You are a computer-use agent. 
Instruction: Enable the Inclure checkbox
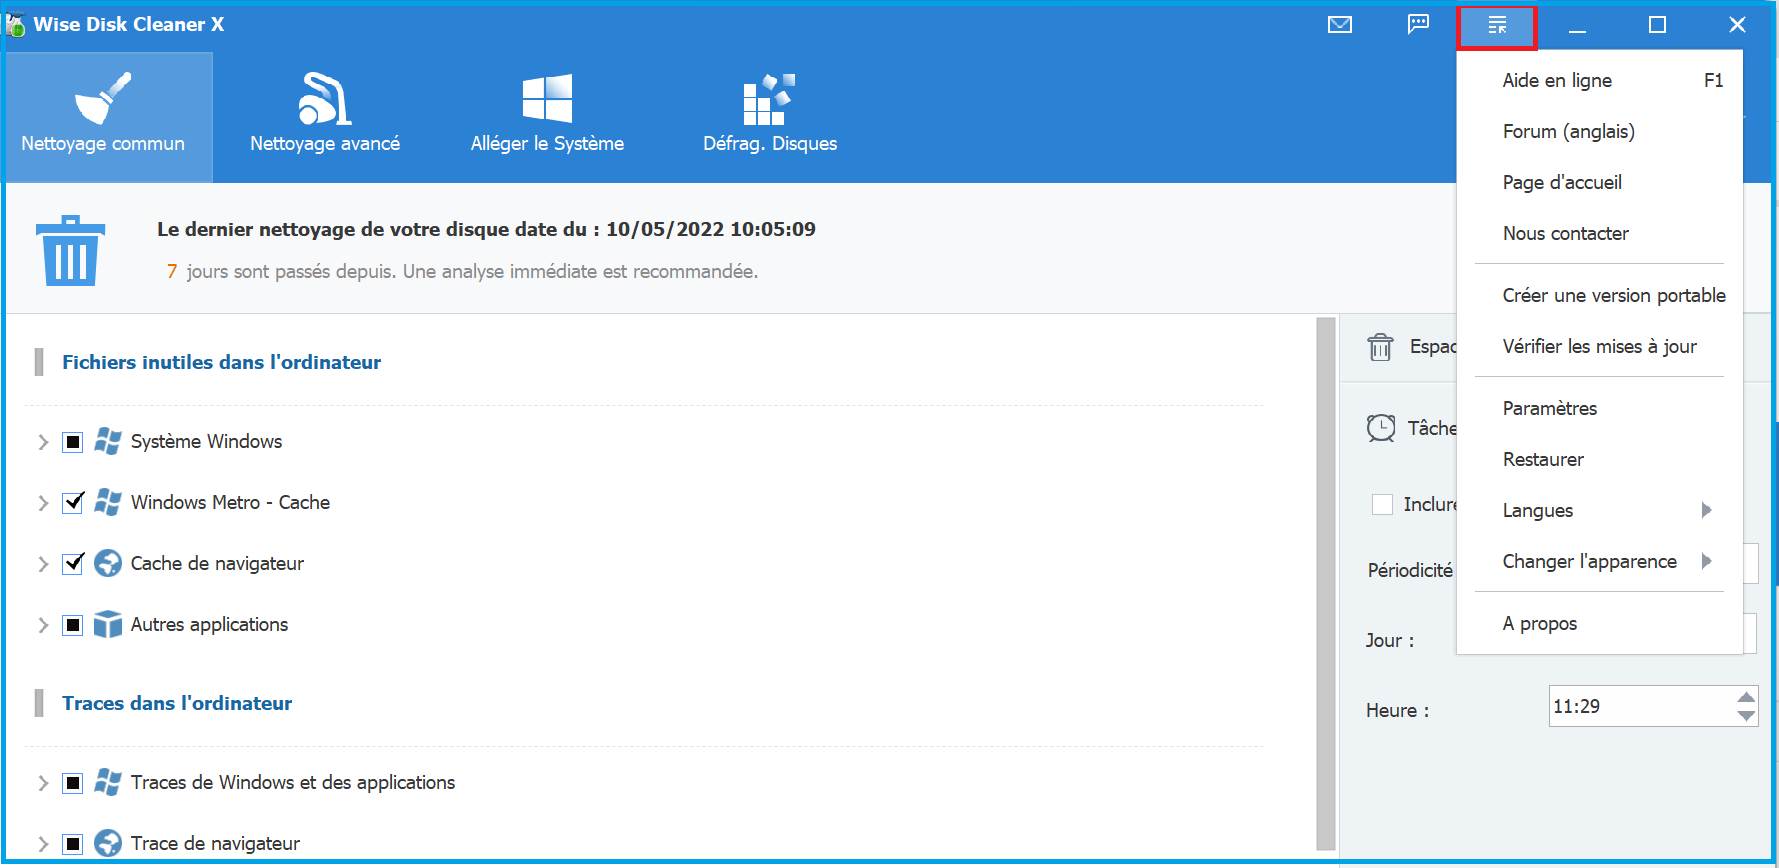1382,504
